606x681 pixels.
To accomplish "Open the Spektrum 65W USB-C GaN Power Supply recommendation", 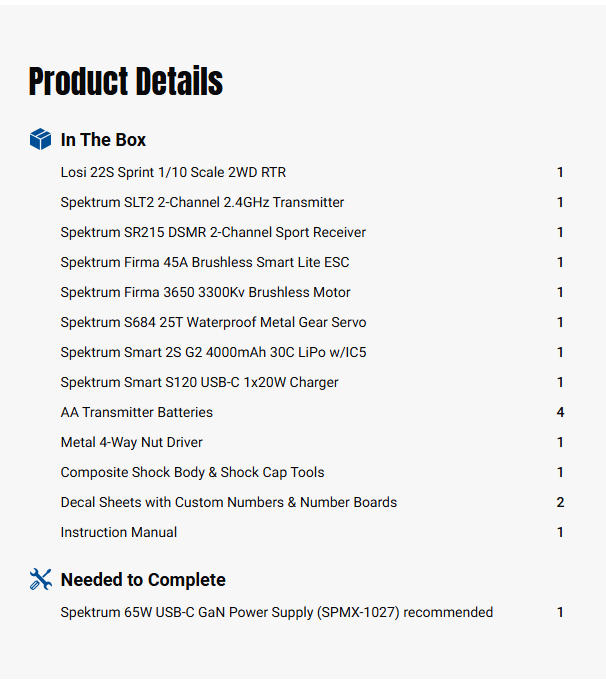I will (x=276, y=612).
